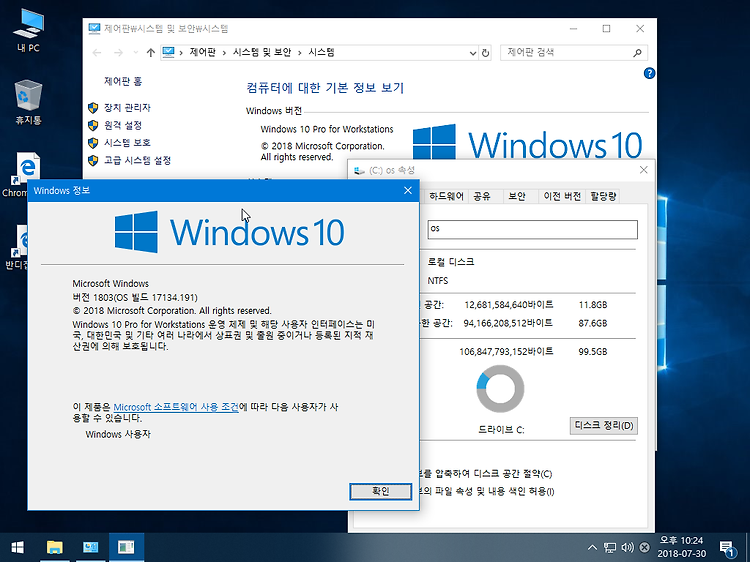Viewport: 750px width, 562px height.
Task: Click the X notification tray icon
Action: click(644, 547)
